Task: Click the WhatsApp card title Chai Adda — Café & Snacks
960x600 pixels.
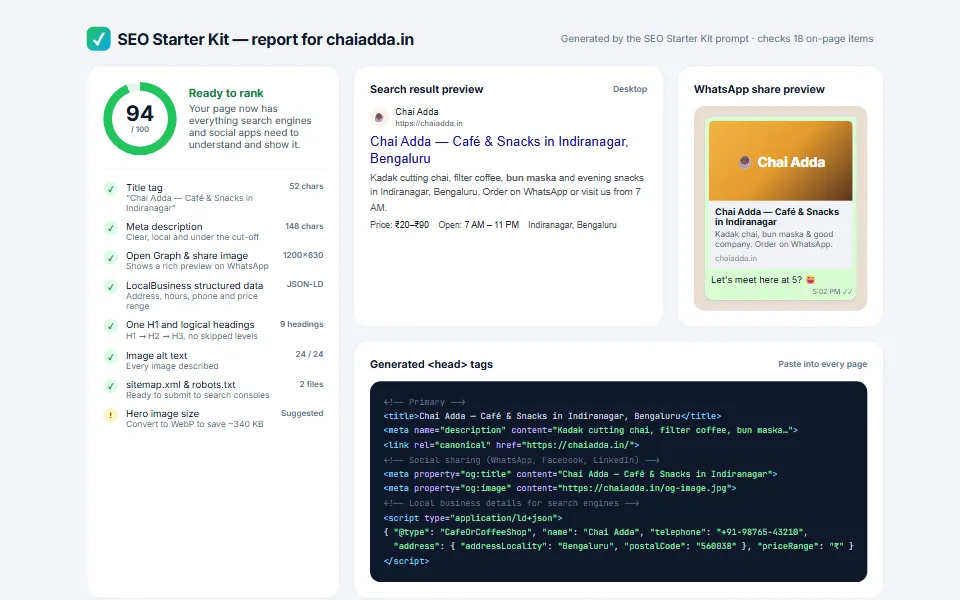Action: pos(777,217)
